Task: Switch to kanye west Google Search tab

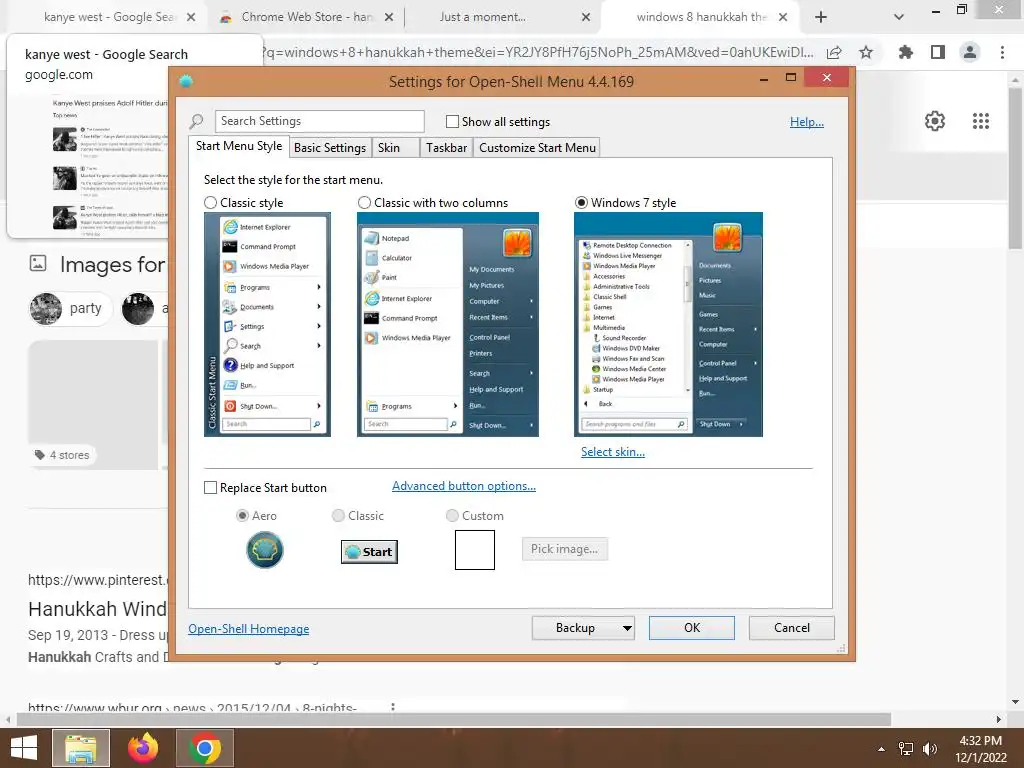Action: 108,17
